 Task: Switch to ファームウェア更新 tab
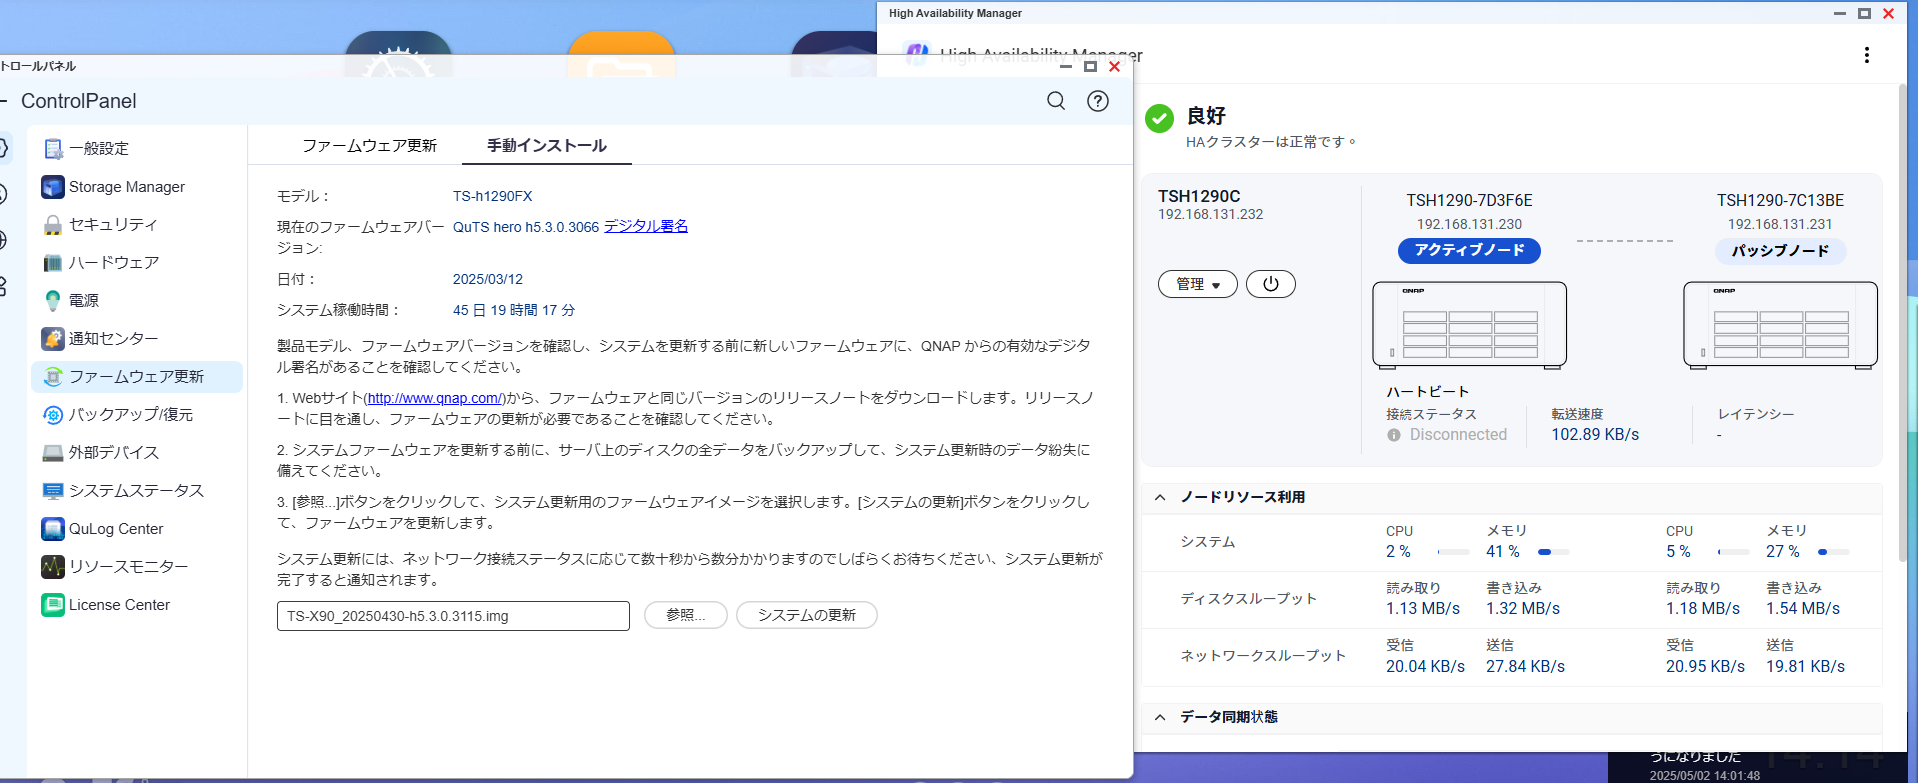(369, 146)
